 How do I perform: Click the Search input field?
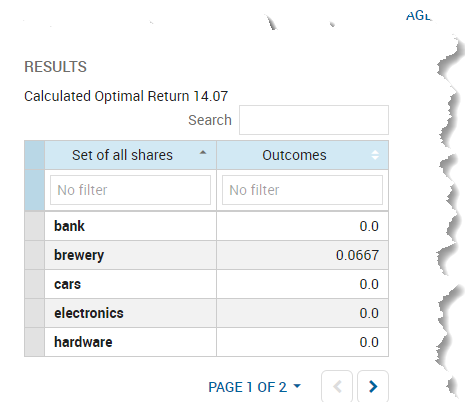pyautogui.click(x=314, y=120)
